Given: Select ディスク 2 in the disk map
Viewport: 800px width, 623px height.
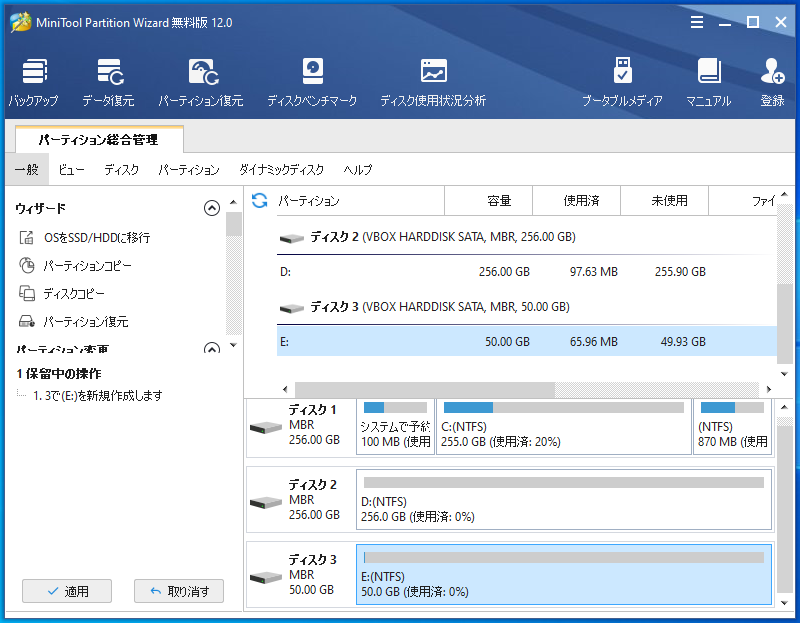Looking at the screenshot, I should coord(301,500).
